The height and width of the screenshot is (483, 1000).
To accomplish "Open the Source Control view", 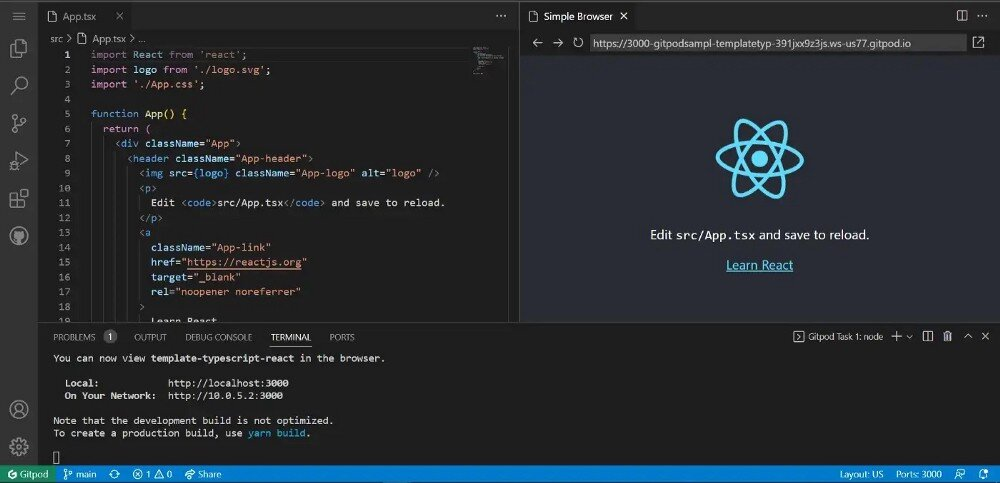I will pyautogui.click(x=18, y=124).
